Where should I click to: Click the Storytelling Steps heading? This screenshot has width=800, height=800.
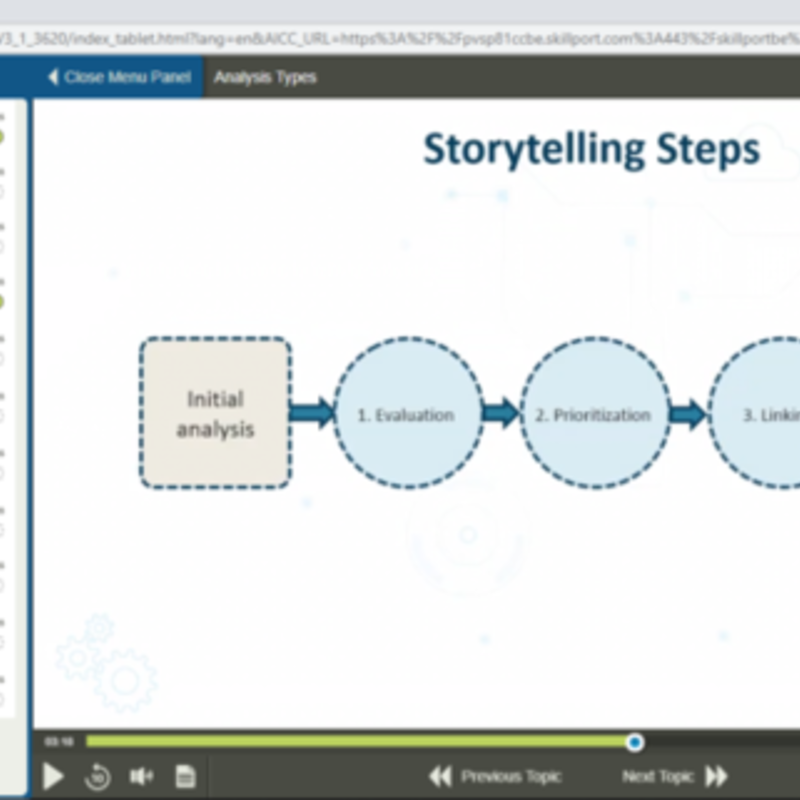point(592,149)
